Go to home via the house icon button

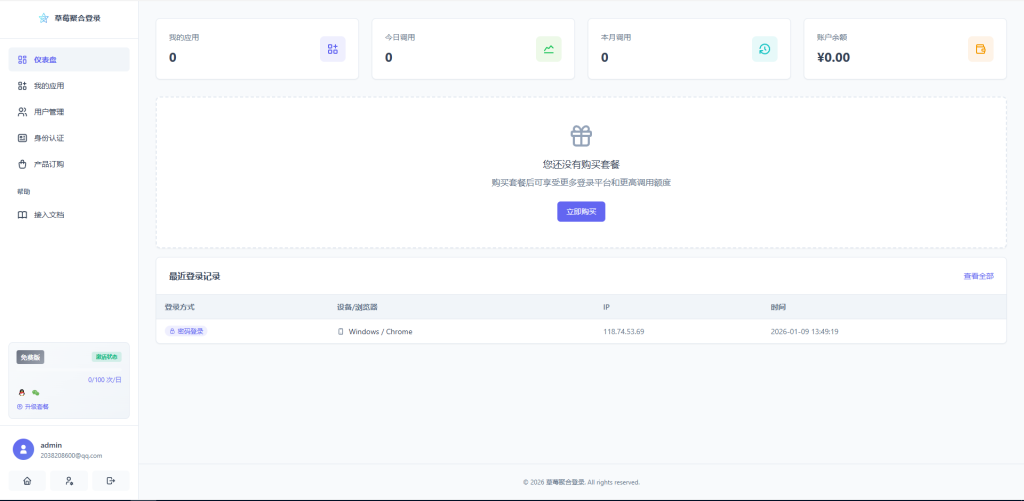pyautogui.click(x=27, y=481)
